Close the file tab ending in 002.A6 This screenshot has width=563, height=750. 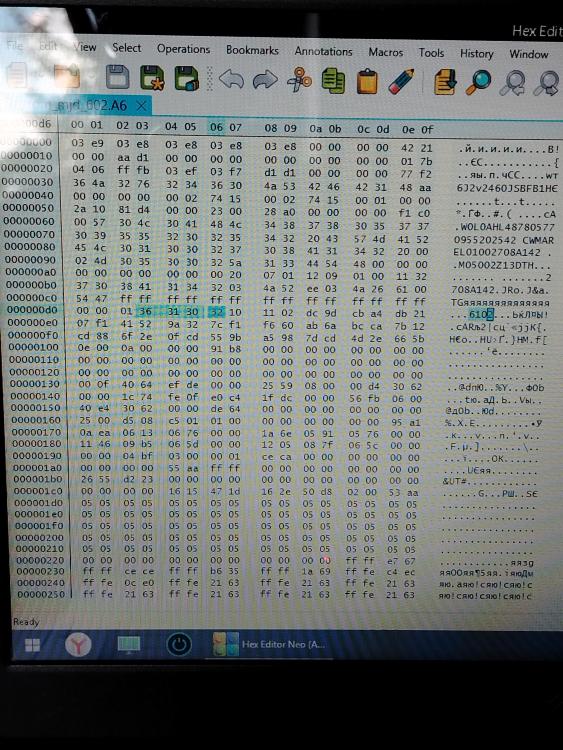tap(142, 106)
